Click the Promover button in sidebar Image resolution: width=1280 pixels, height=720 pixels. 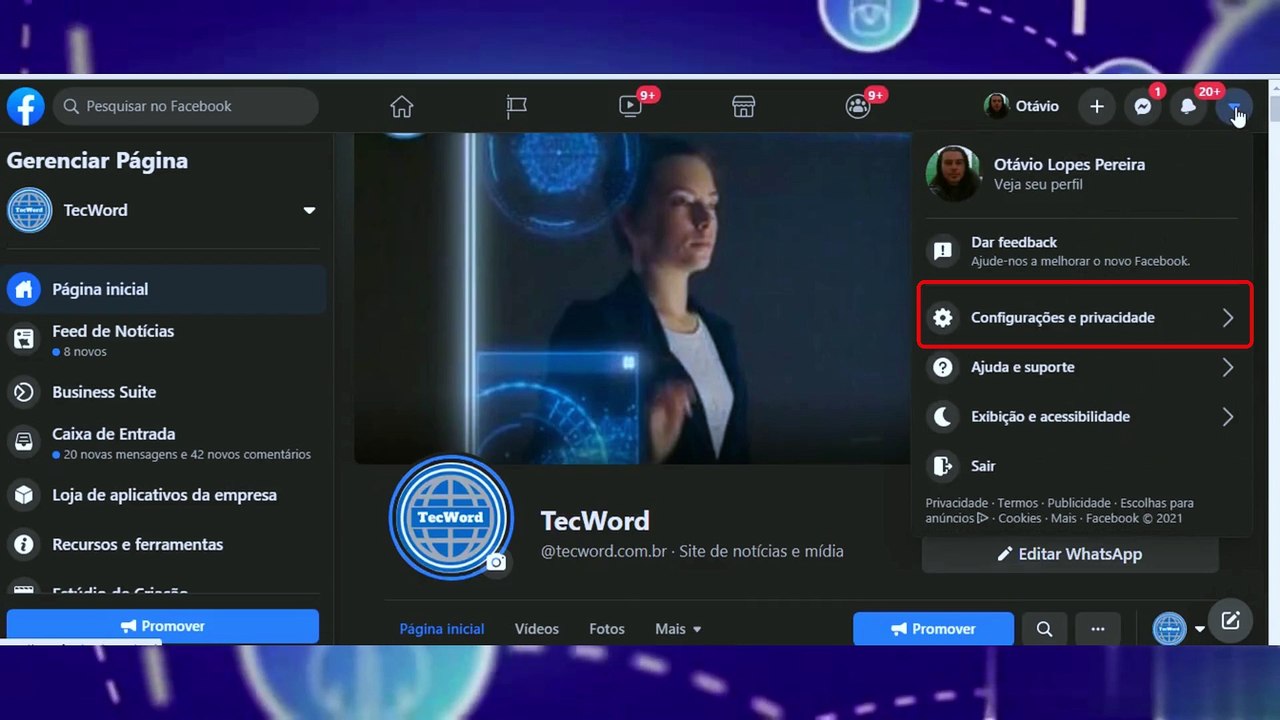point(163,626)
